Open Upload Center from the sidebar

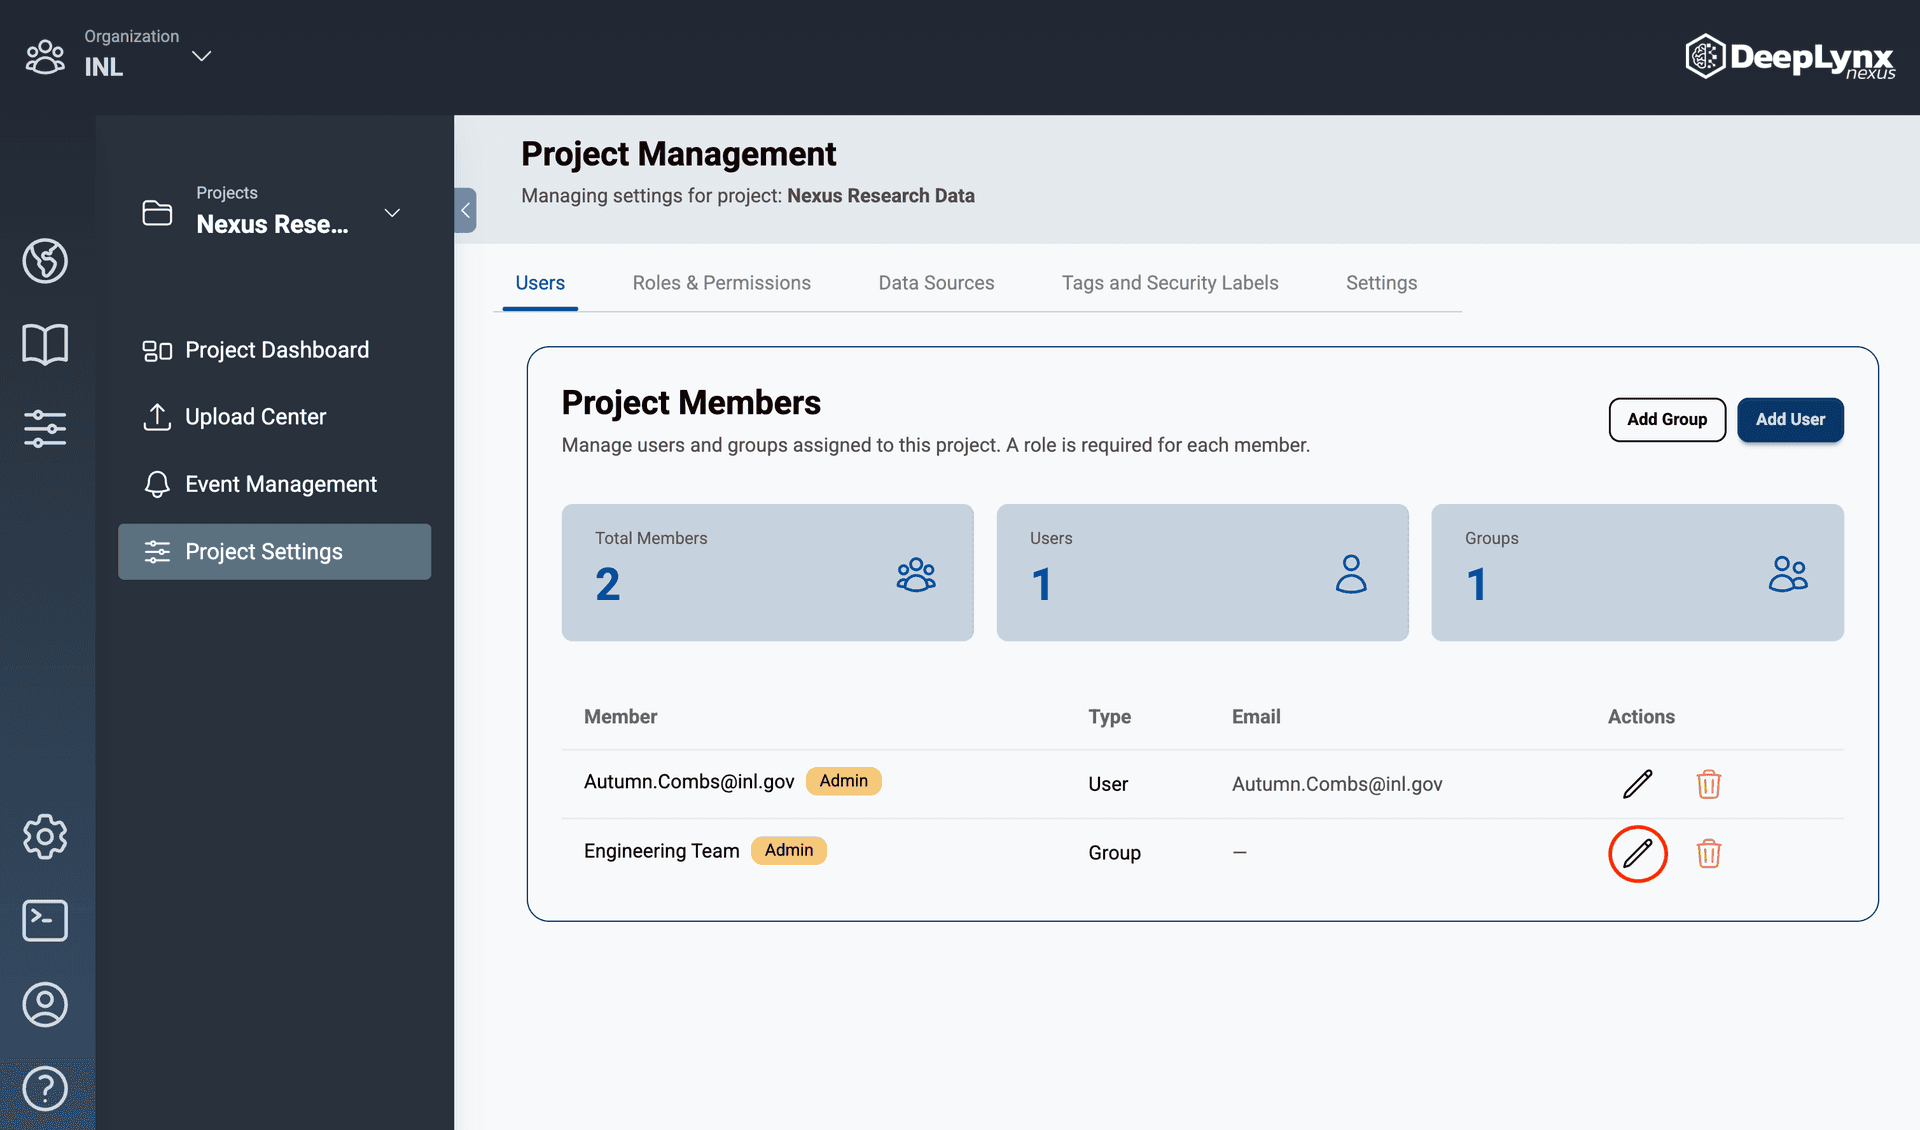point(255,416)
